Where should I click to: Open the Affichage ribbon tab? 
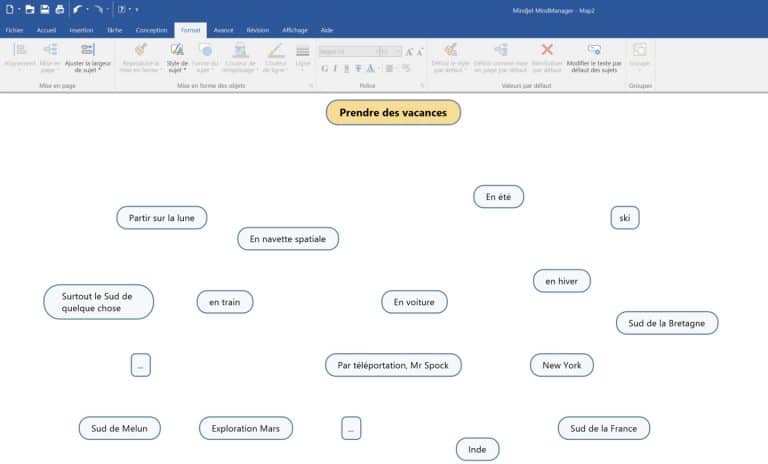pos(294,30)
